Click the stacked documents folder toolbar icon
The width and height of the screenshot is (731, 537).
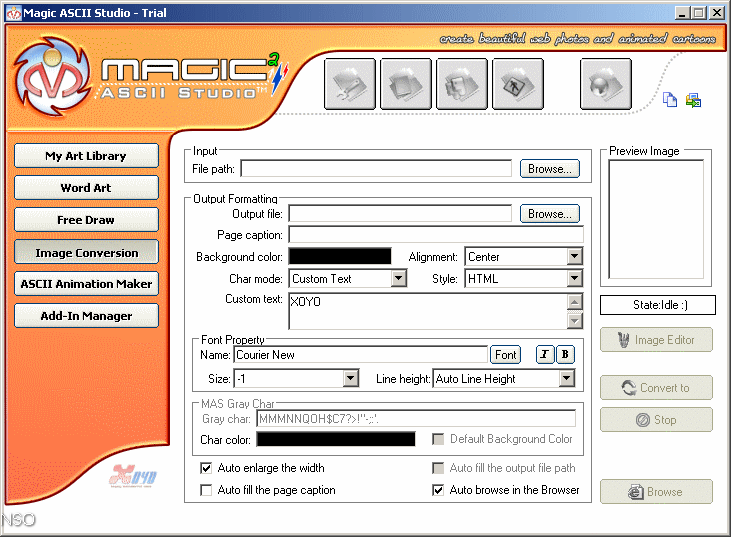pos(406,84)
